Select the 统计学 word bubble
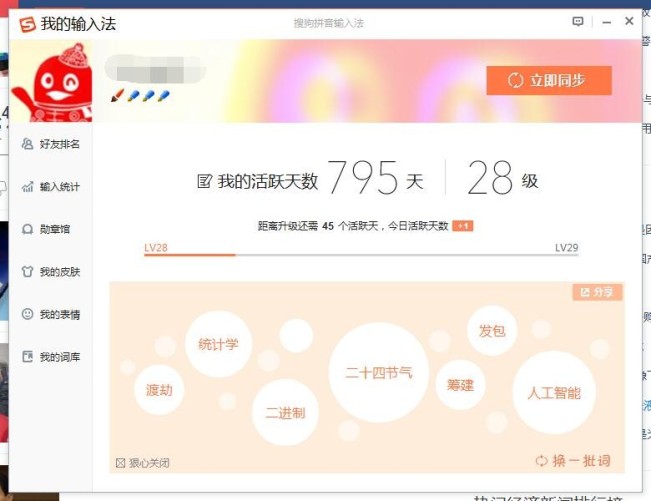The width and height of the screenshot is (651, 501). tap(218, 344)
